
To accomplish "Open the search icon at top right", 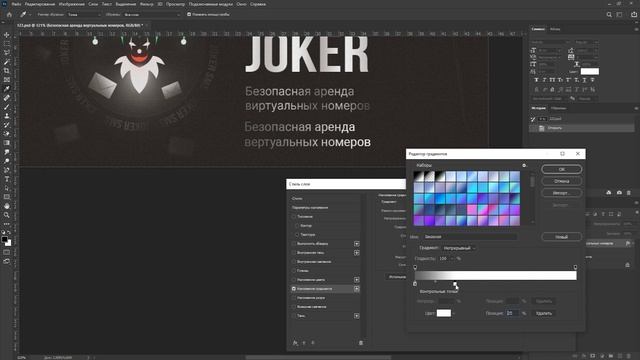I will click(x=609, y=14).
